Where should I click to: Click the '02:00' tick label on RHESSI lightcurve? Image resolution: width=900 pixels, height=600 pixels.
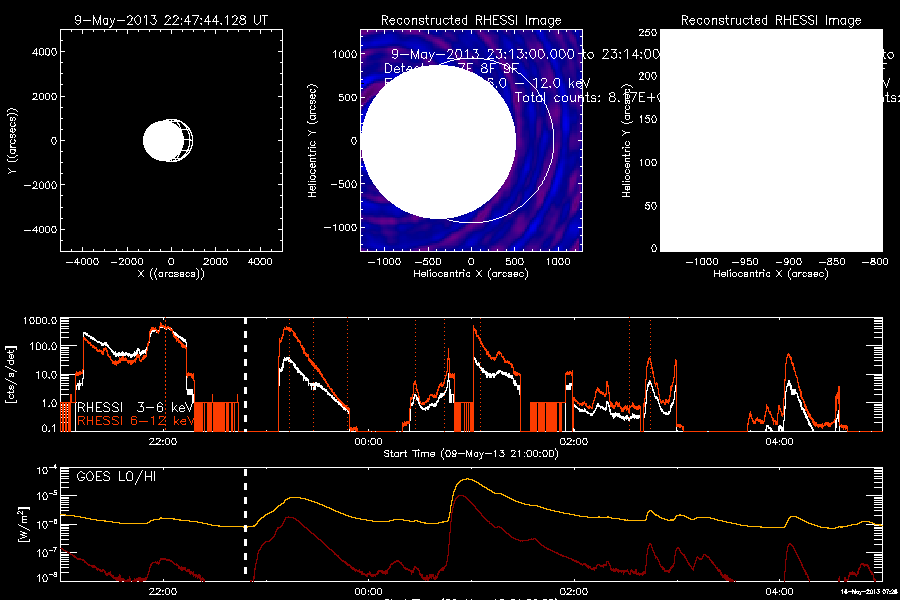tap(574, 442)
